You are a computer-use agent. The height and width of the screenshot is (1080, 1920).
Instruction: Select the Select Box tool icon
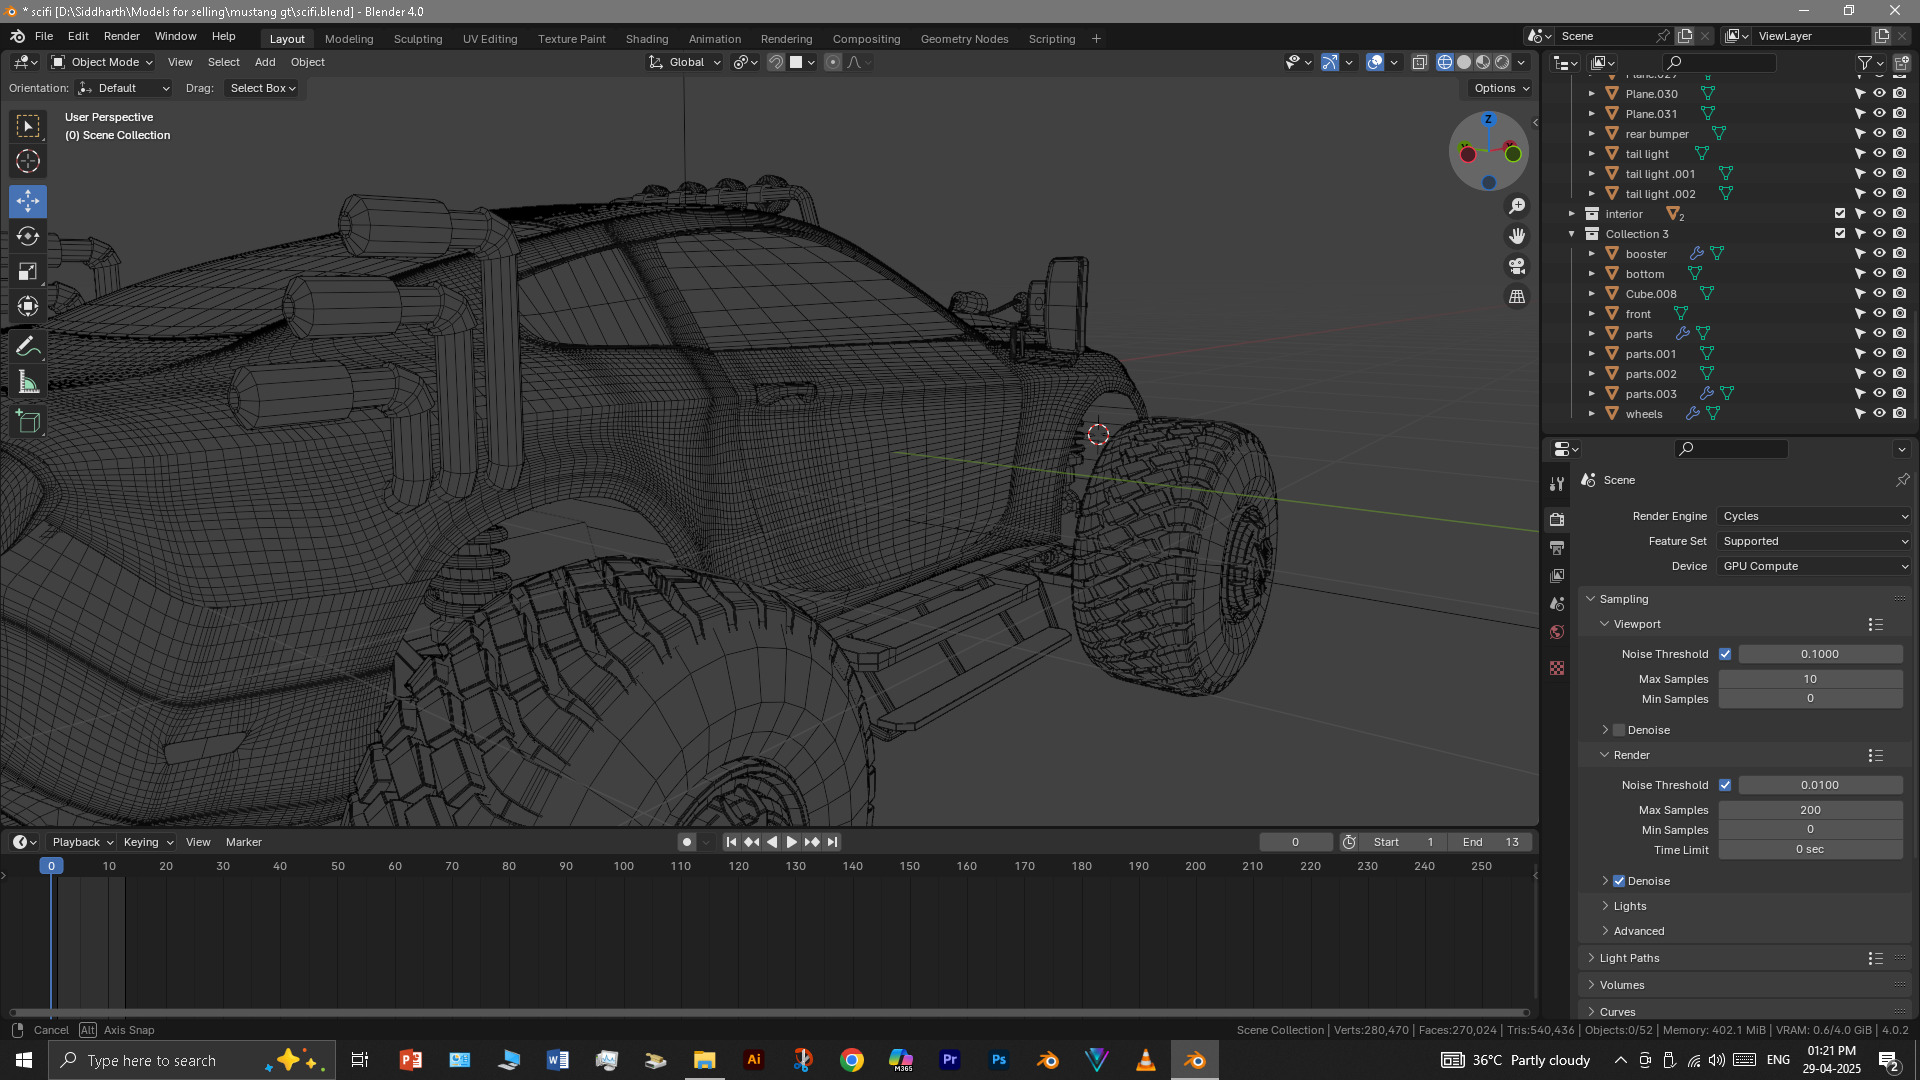(x=28, y=126)
